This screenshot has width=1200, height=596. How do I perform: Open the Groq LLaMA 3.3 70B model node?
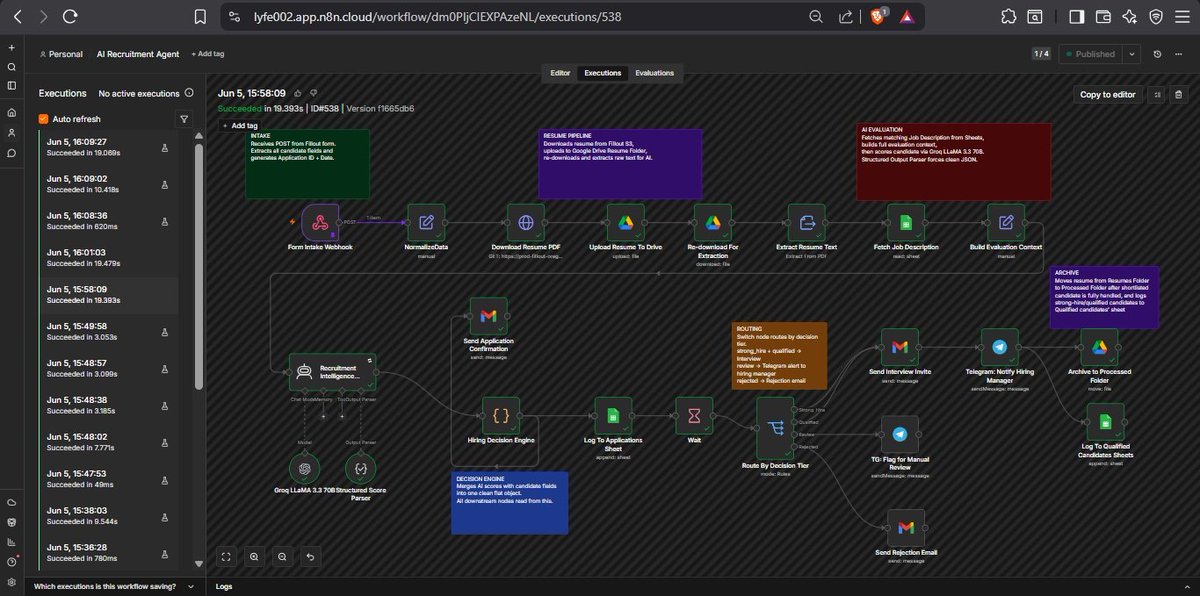click(x=304, y=467)
